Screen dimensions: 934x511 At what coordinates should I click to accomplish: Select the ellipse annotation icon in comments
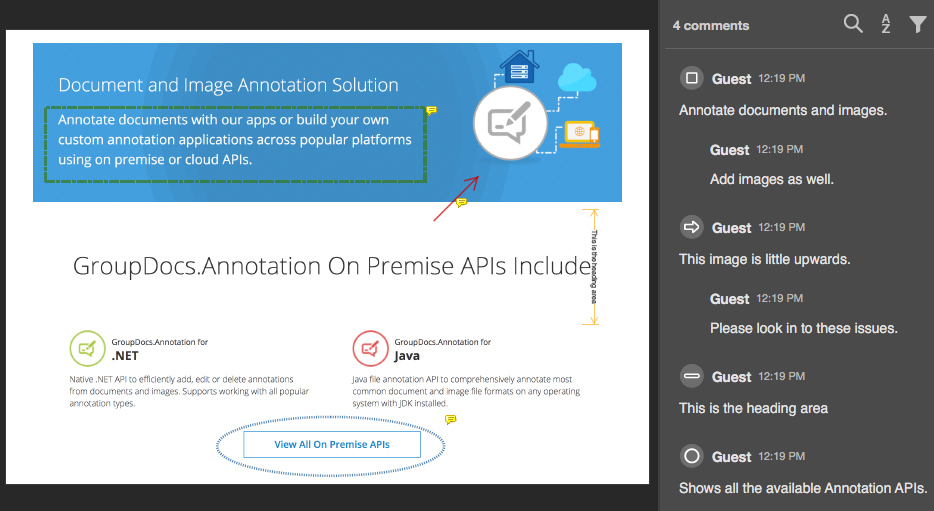(691, 456)
